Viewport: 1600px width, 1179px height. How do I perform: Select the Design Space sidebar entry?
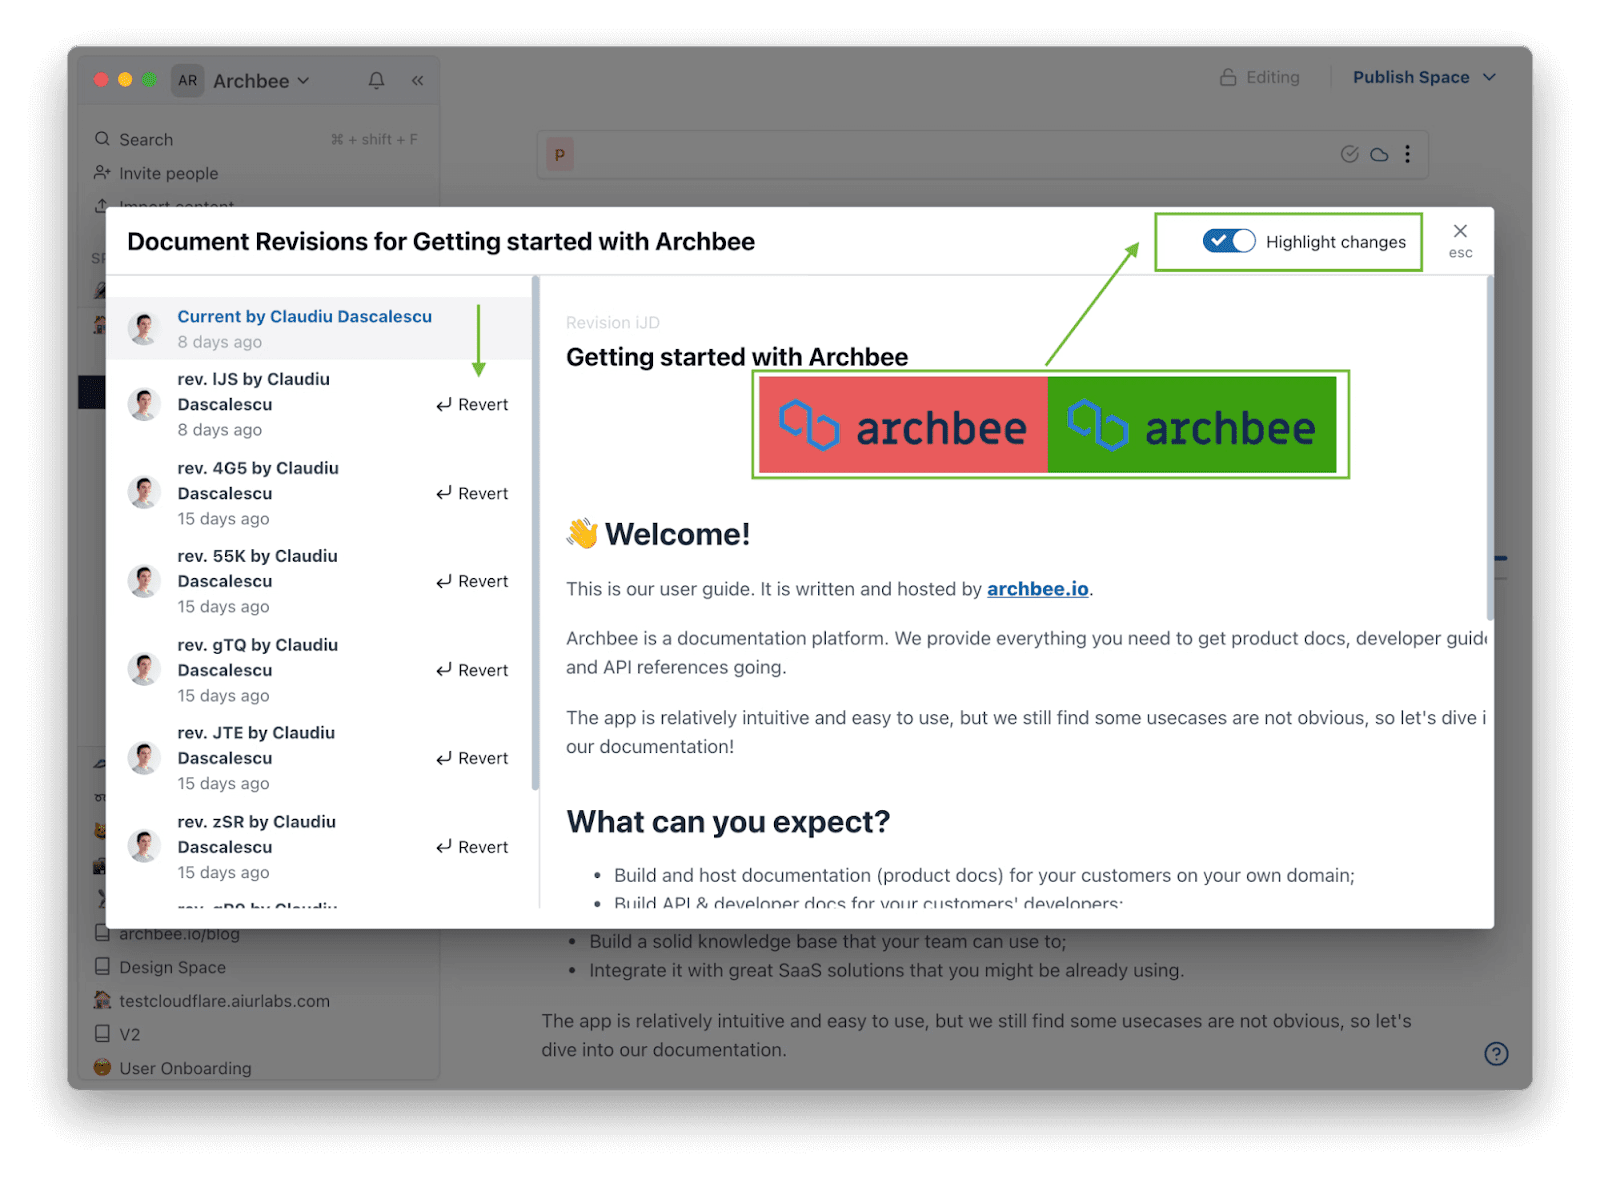coord(172,967)
